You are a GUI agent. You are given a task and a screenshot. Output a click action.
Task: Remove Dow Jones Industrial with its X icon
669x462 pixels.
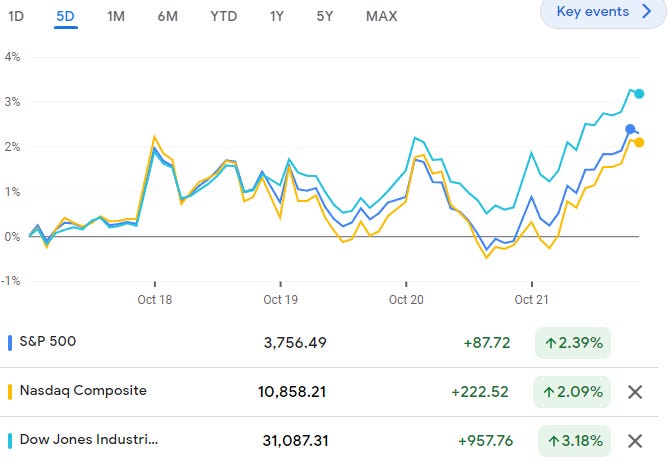635,441
